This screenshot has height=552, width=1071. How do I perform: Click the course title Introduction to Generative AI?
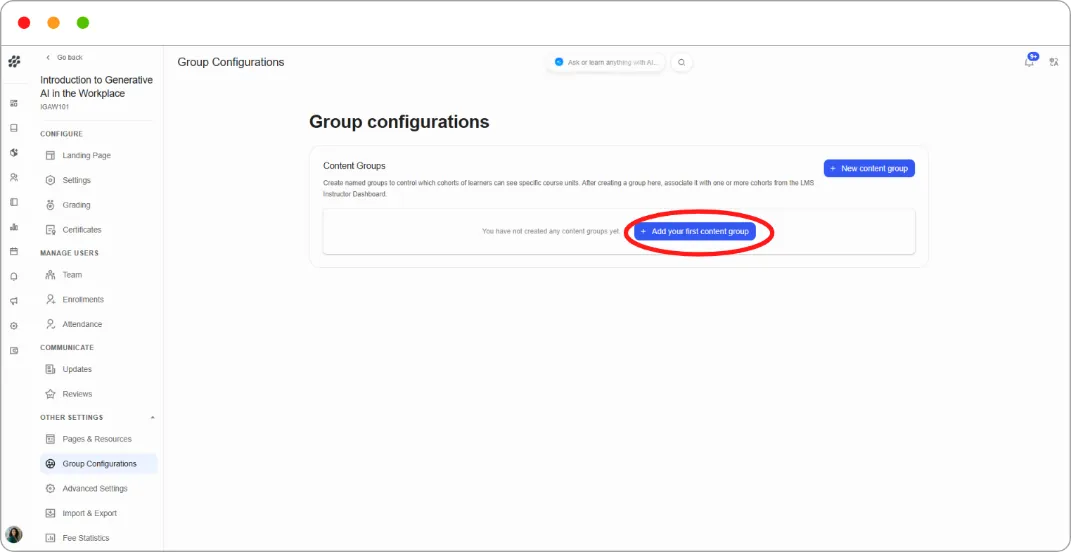click(x=96, y=87)
